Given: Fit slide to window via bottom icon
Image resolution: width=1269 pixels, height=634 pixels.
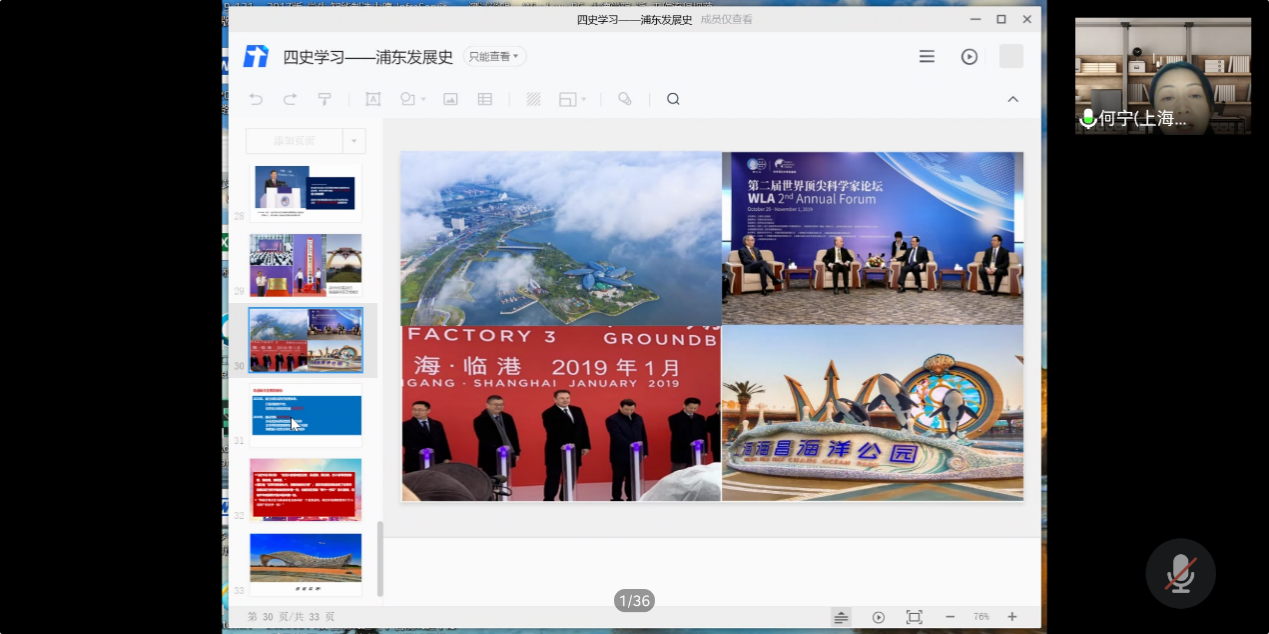Looking at the screenshot, I should point(913,617).
